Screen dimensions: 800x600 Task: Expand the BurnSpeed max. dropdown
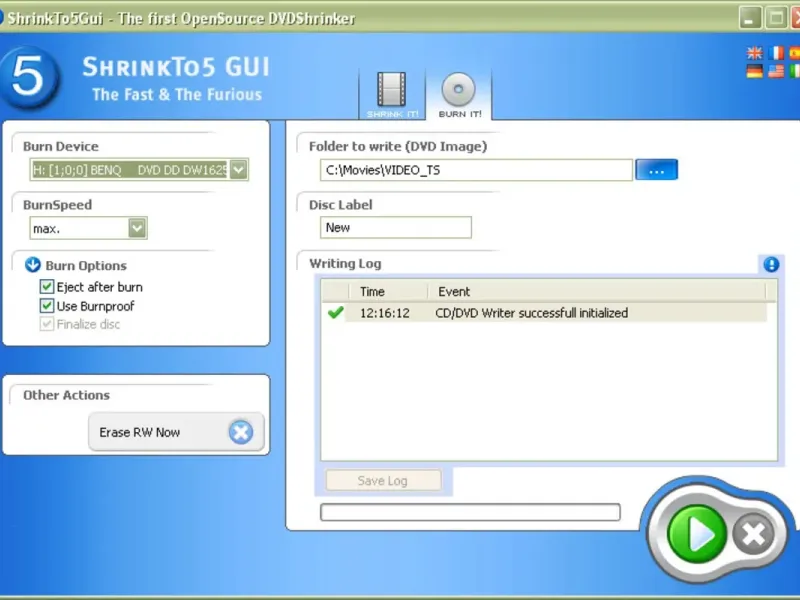[x=137, y=228]
